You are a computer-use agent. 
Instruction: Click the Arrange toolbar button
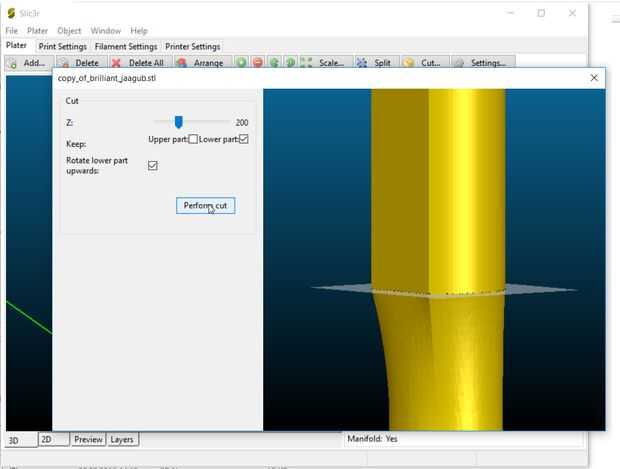point(202,63)
